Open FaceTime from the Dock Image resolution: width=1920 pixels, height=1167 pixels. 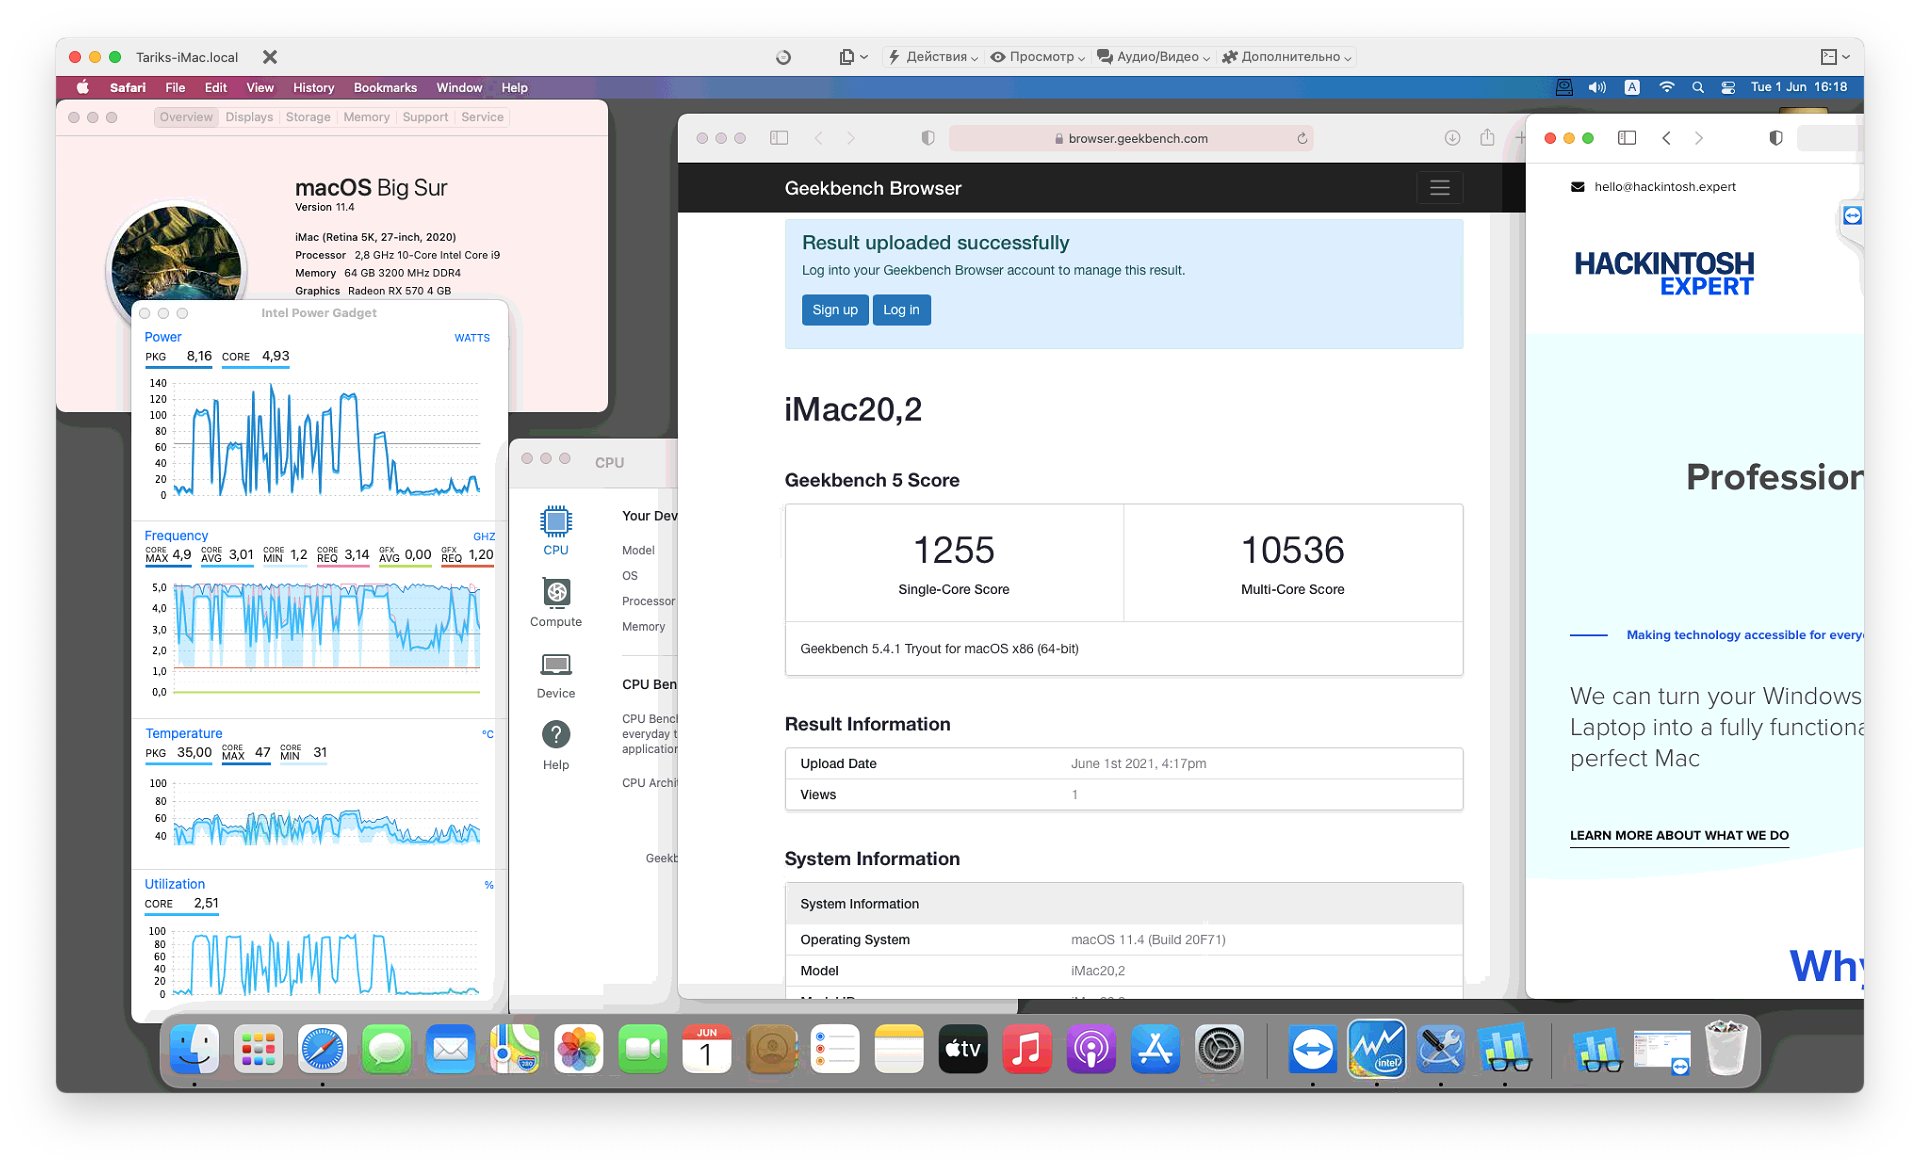click(642, 1050)
